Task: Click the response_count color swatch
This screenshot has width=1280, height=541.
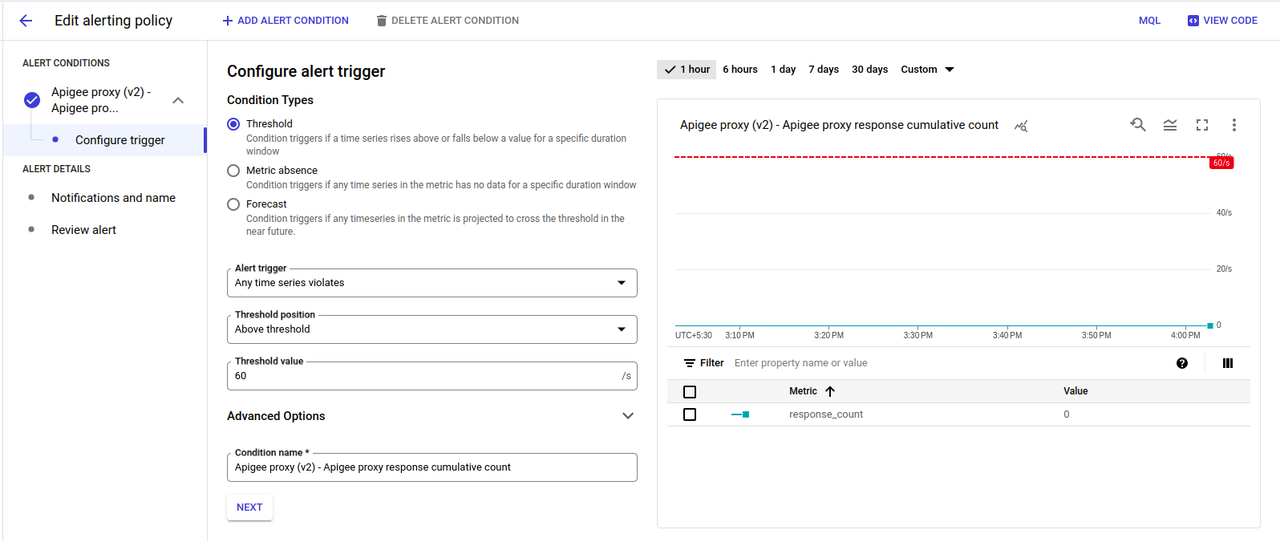Action: point(740,414)
